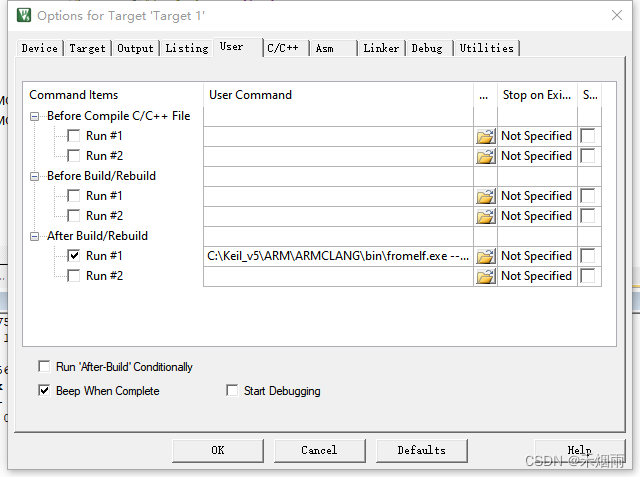This screenshot has width=640, height=477.
Task: Browse for After Build Run #2 command
Action: [x=486, y=276]
